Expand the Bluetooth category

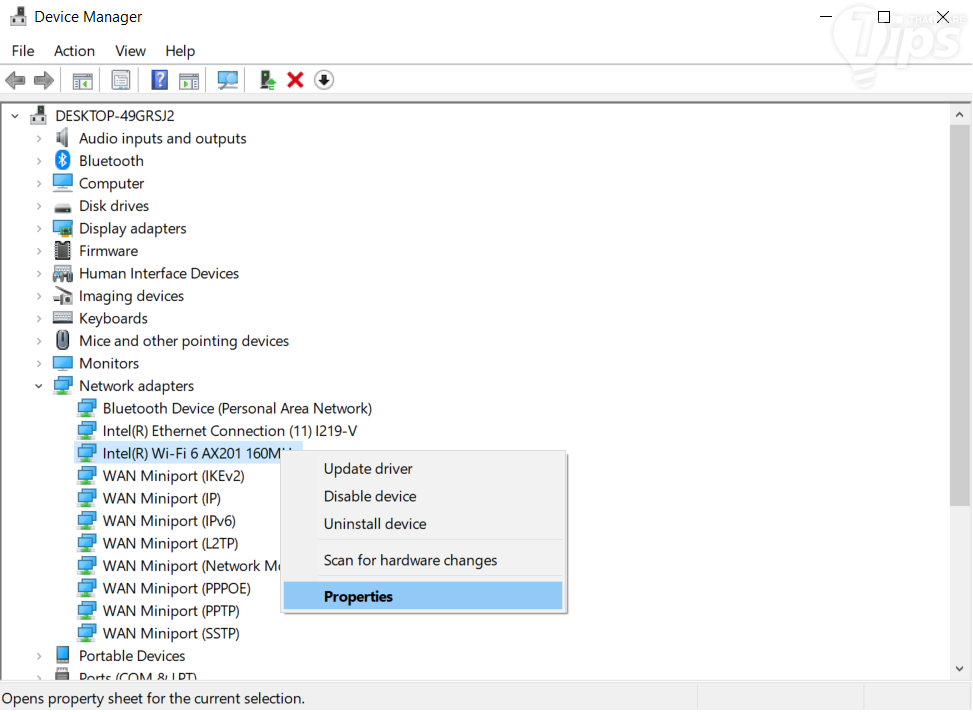[39, 161]
